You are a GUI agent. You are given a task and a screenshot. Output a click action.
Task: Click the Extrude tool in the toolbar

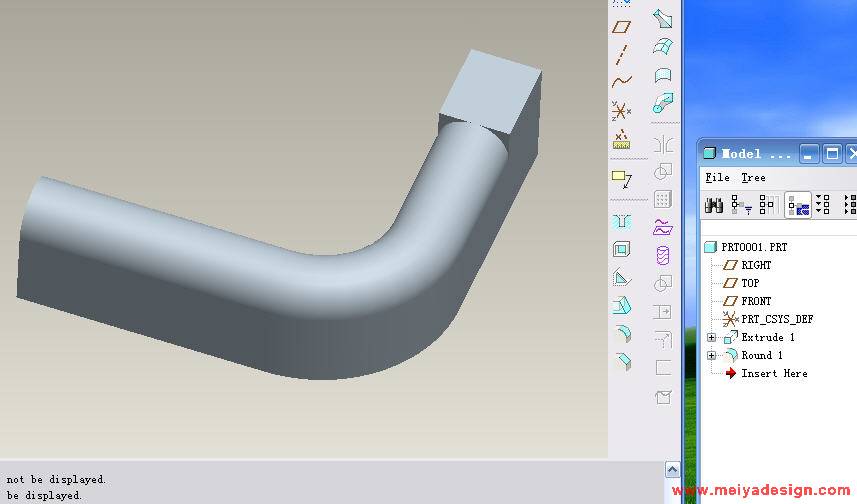point(662,19)
